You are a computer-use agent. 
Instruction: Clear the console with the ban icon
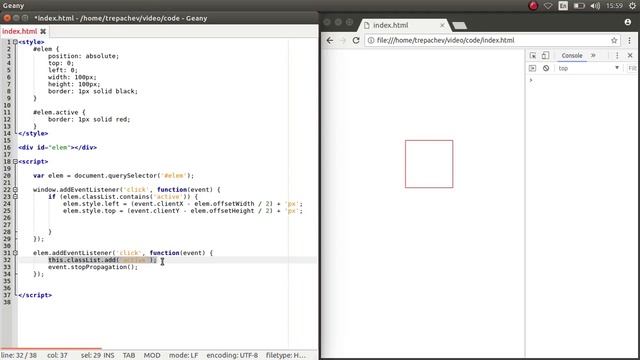click(x=546, y=68)
